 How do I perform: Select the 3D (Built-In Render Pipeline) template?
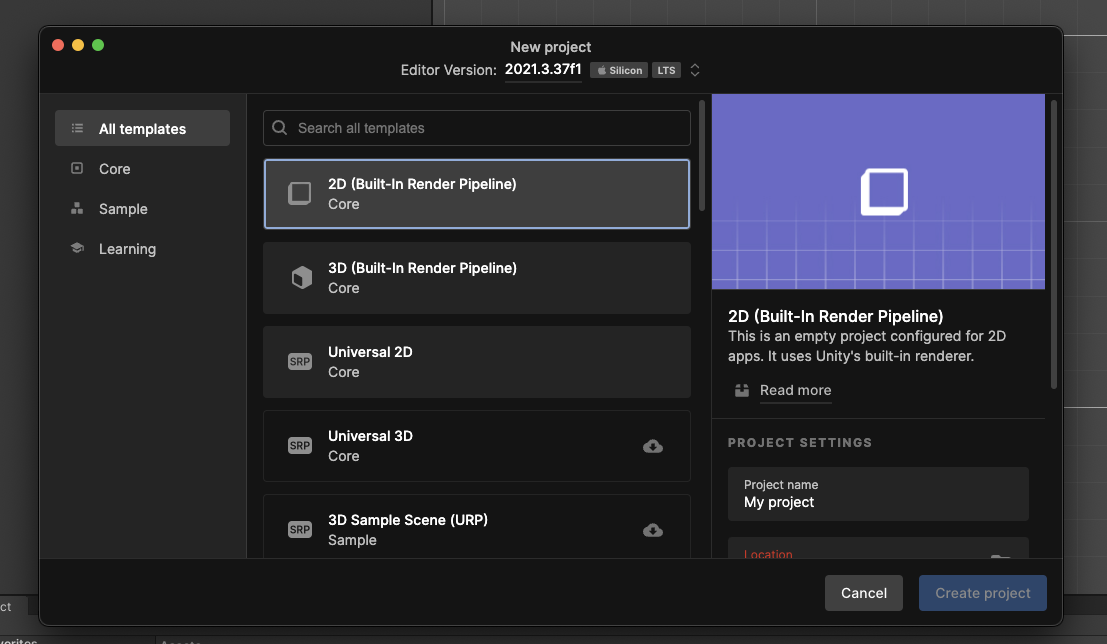[x=477, y=278]
